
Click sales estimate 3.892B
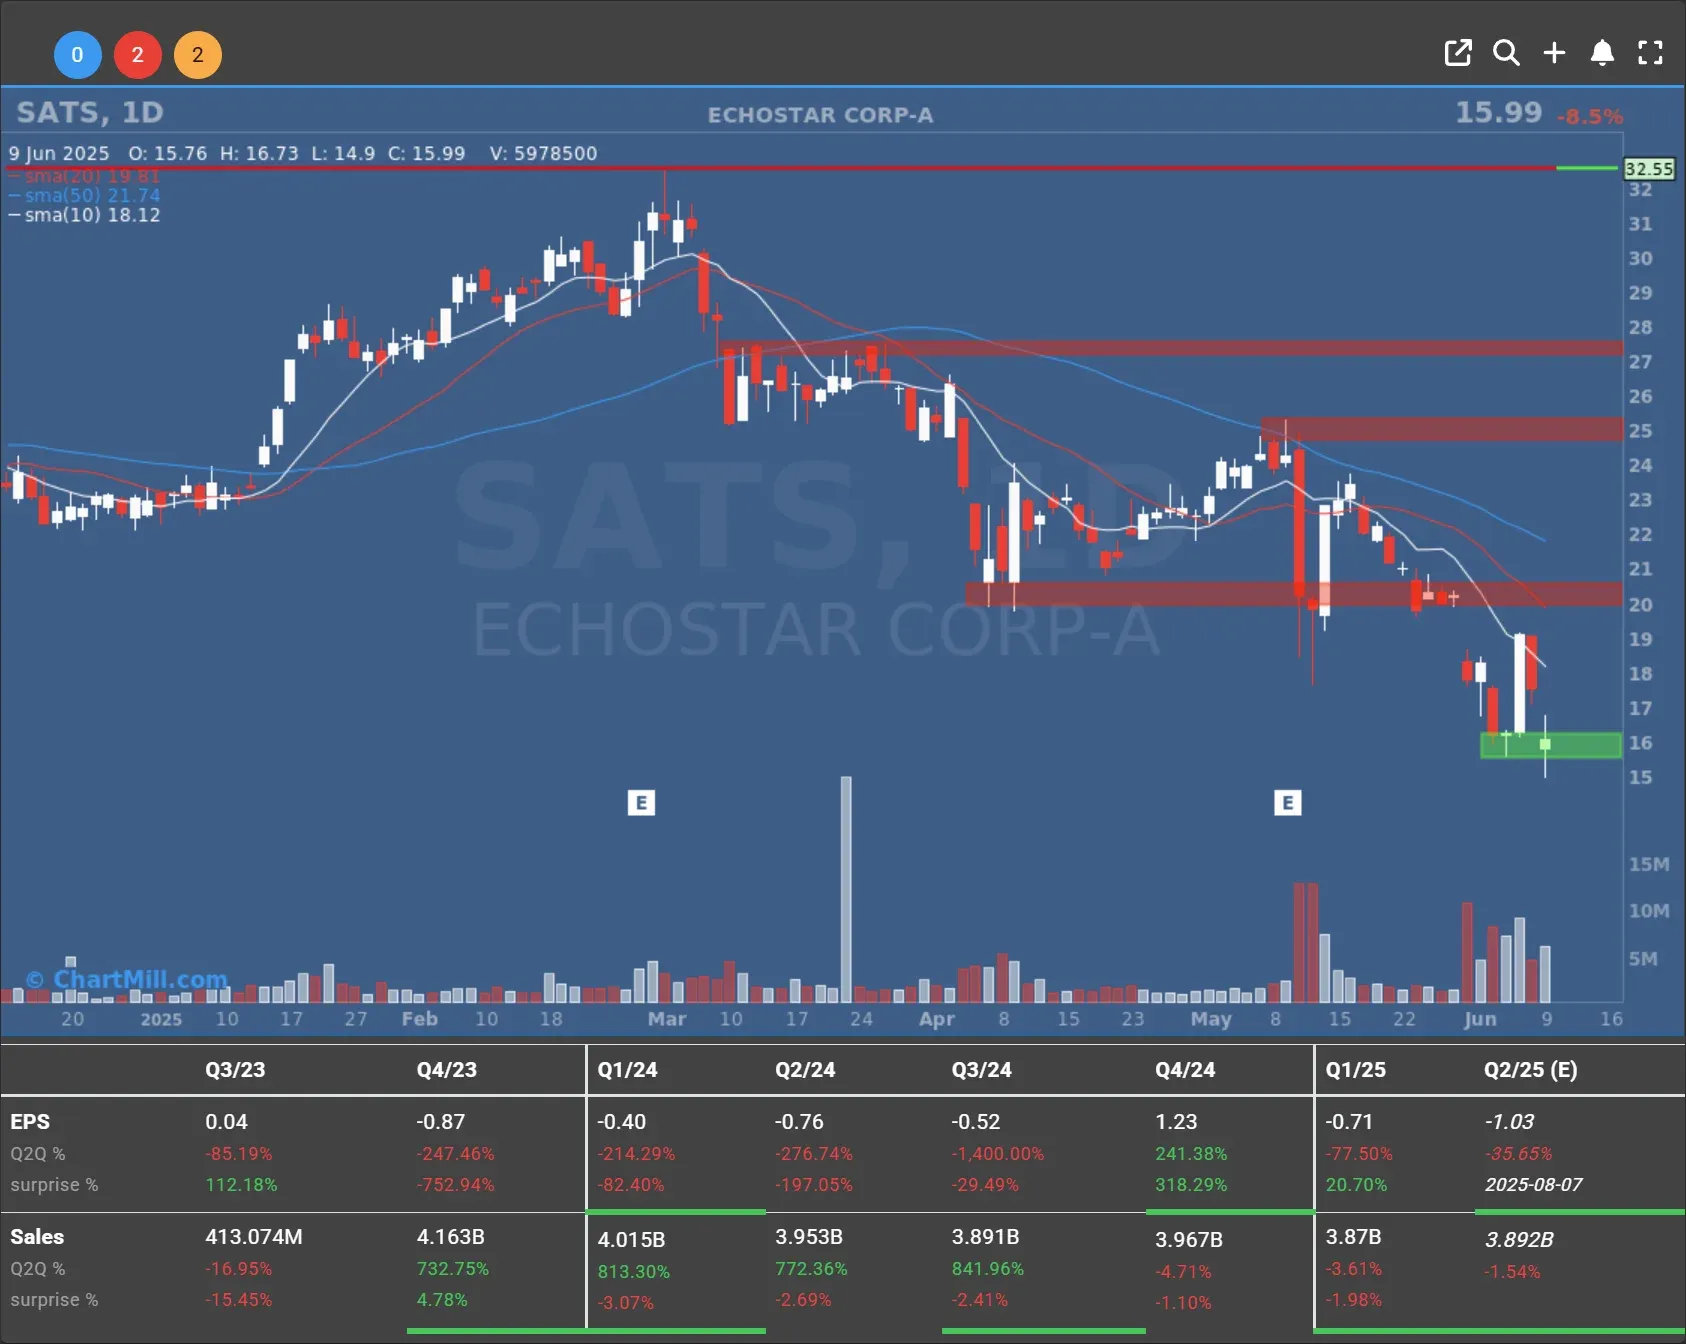[1519, 1240]
